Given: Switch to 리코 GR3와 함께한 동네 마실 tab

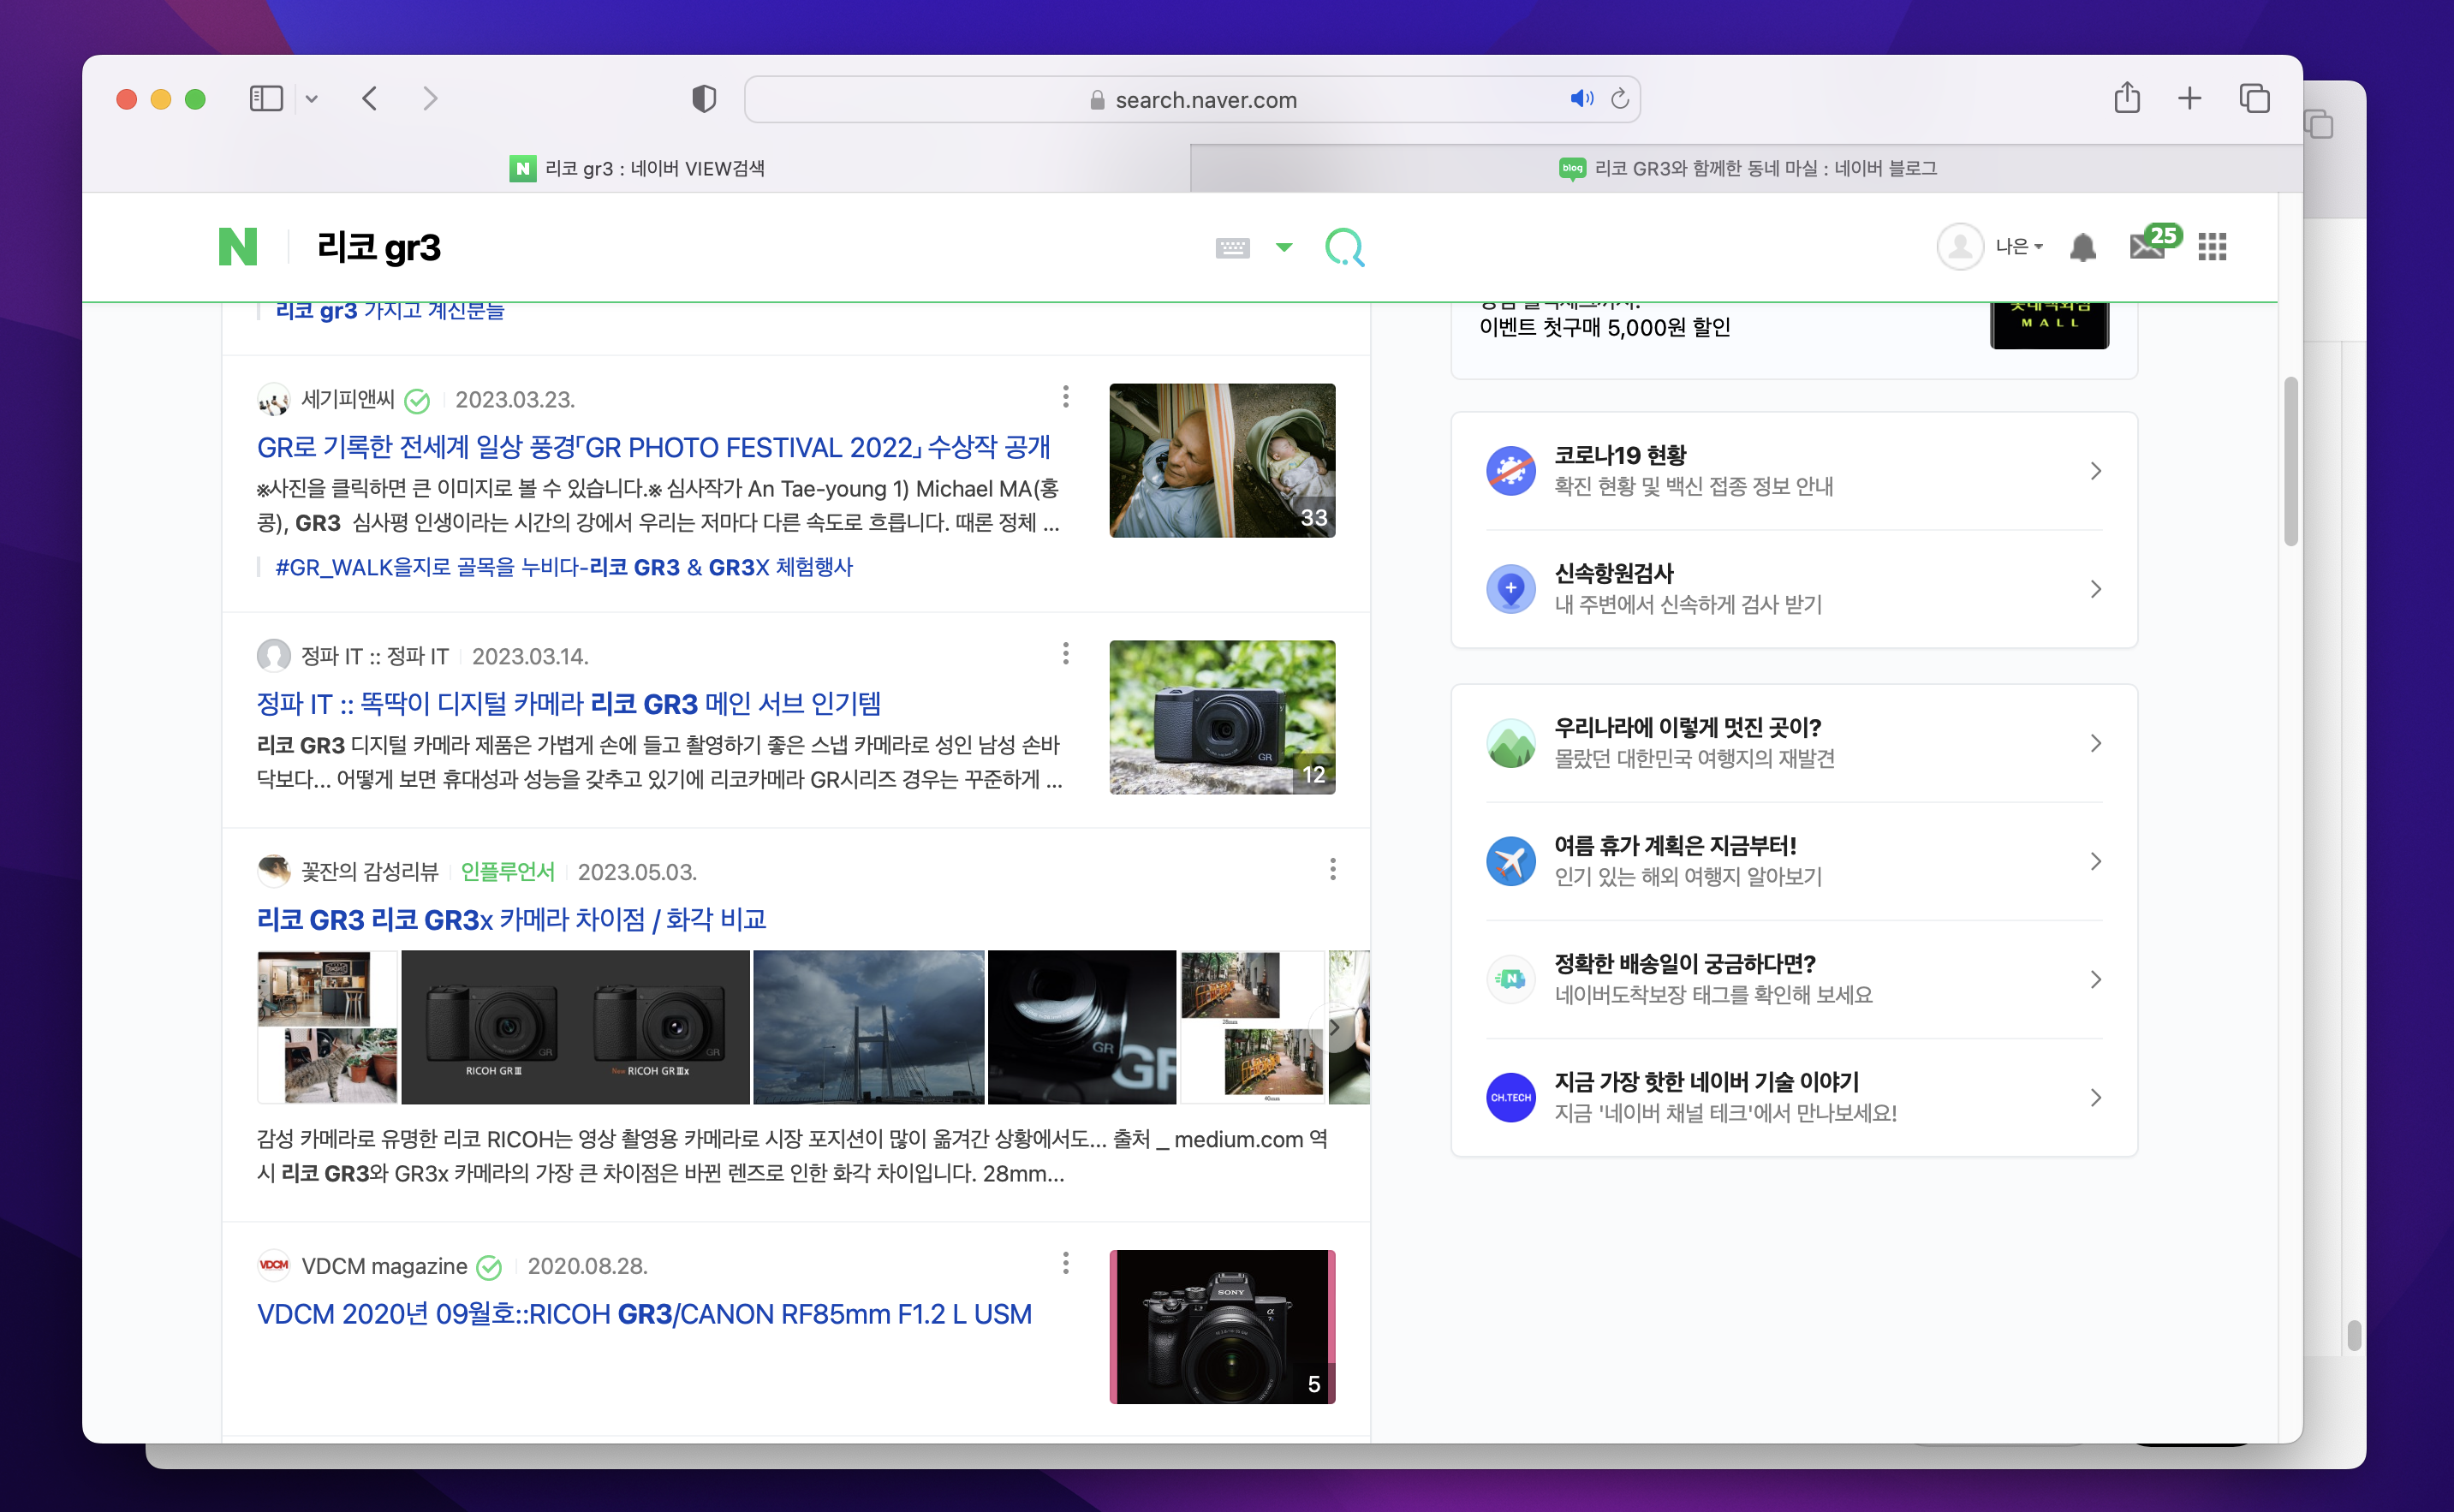Looking at the screenshot, I should pyautogui.click(x=1747, y=168).
